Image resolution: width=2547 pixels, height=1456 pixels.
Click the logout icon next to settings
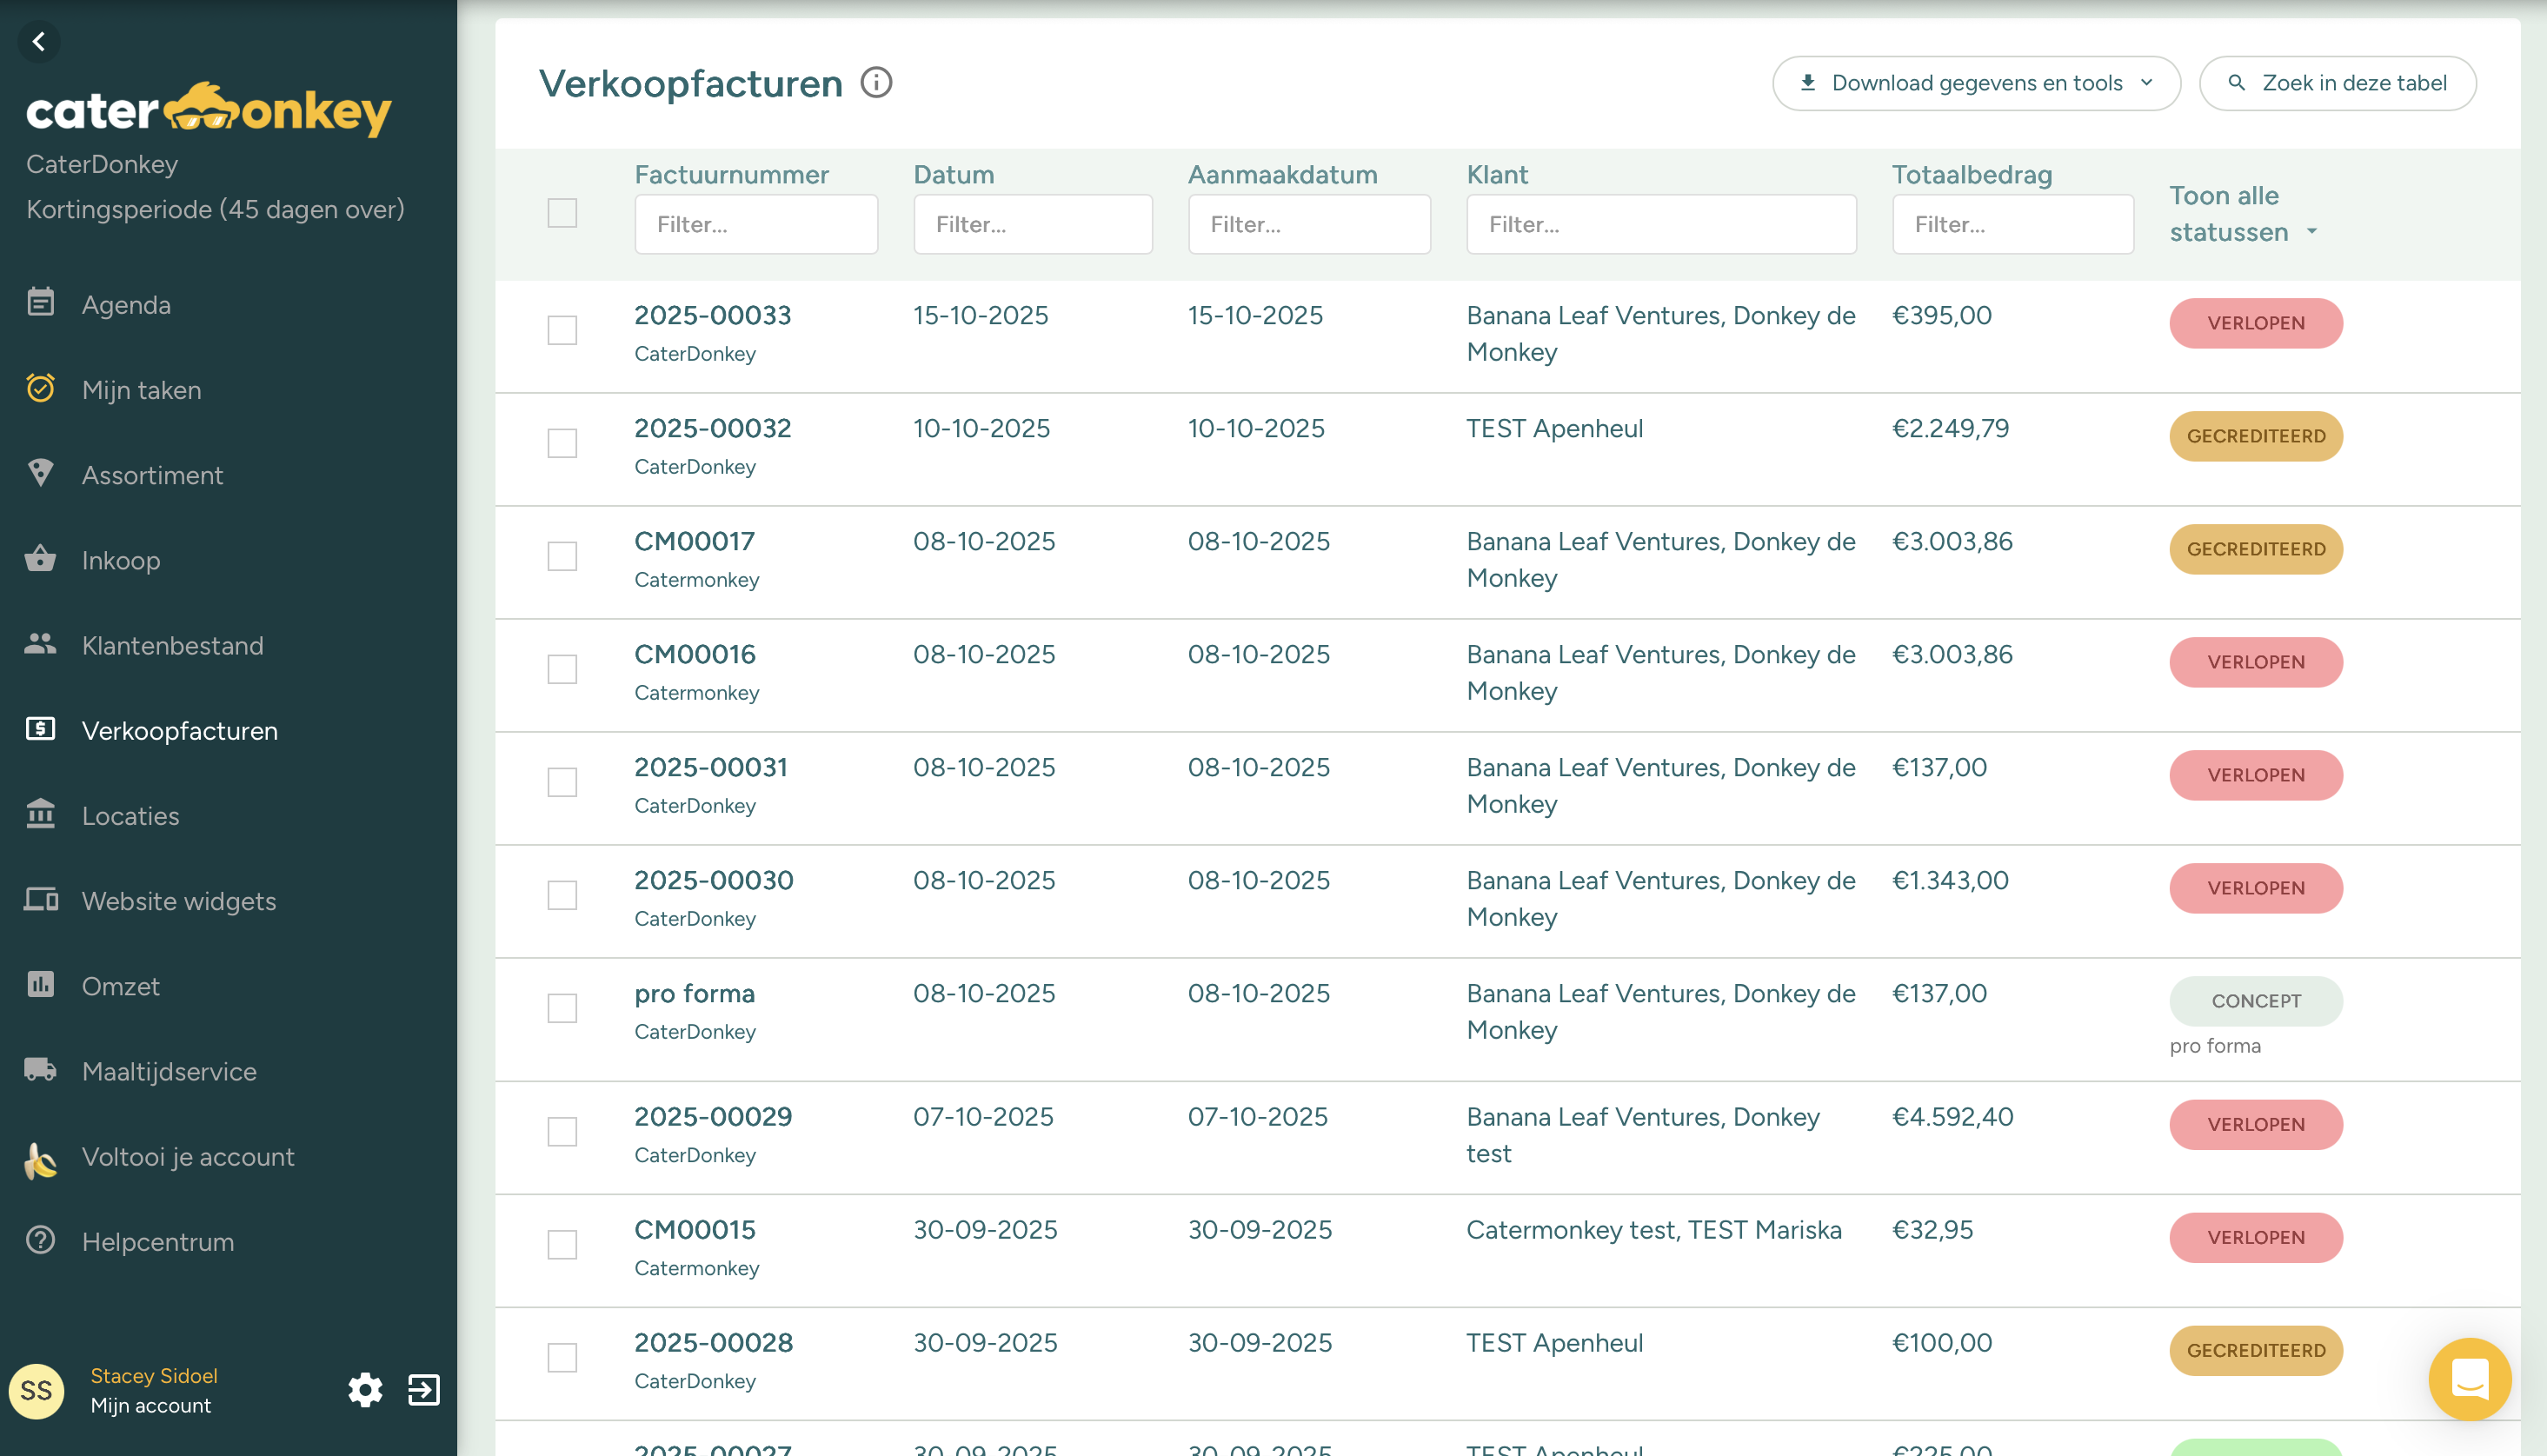[424, 1390]
